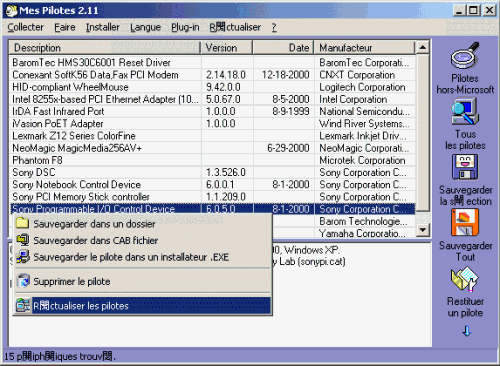Select HID-compliant WheelMouse row

click(212, 87)
